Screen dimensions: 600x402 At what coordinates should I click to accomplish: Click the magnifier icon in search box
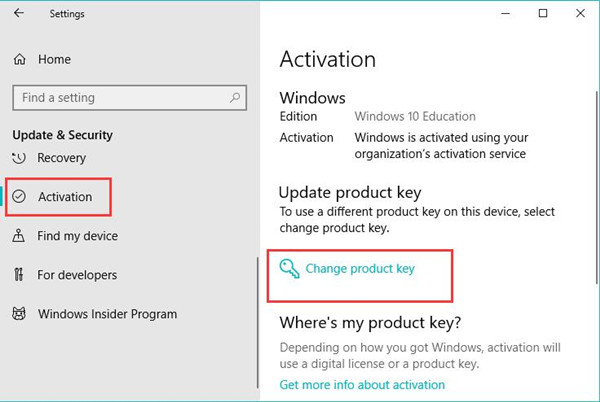coord(235,98)
